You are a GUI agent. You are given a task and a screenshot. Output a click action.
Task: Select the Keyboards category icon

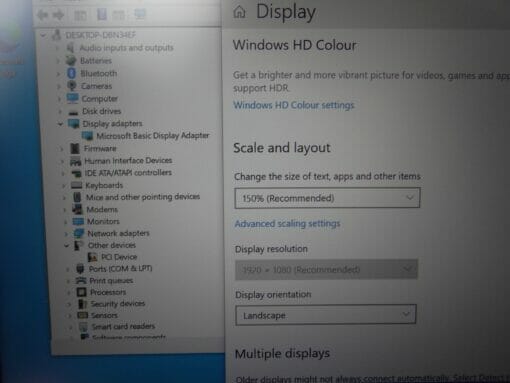(77, 185)
